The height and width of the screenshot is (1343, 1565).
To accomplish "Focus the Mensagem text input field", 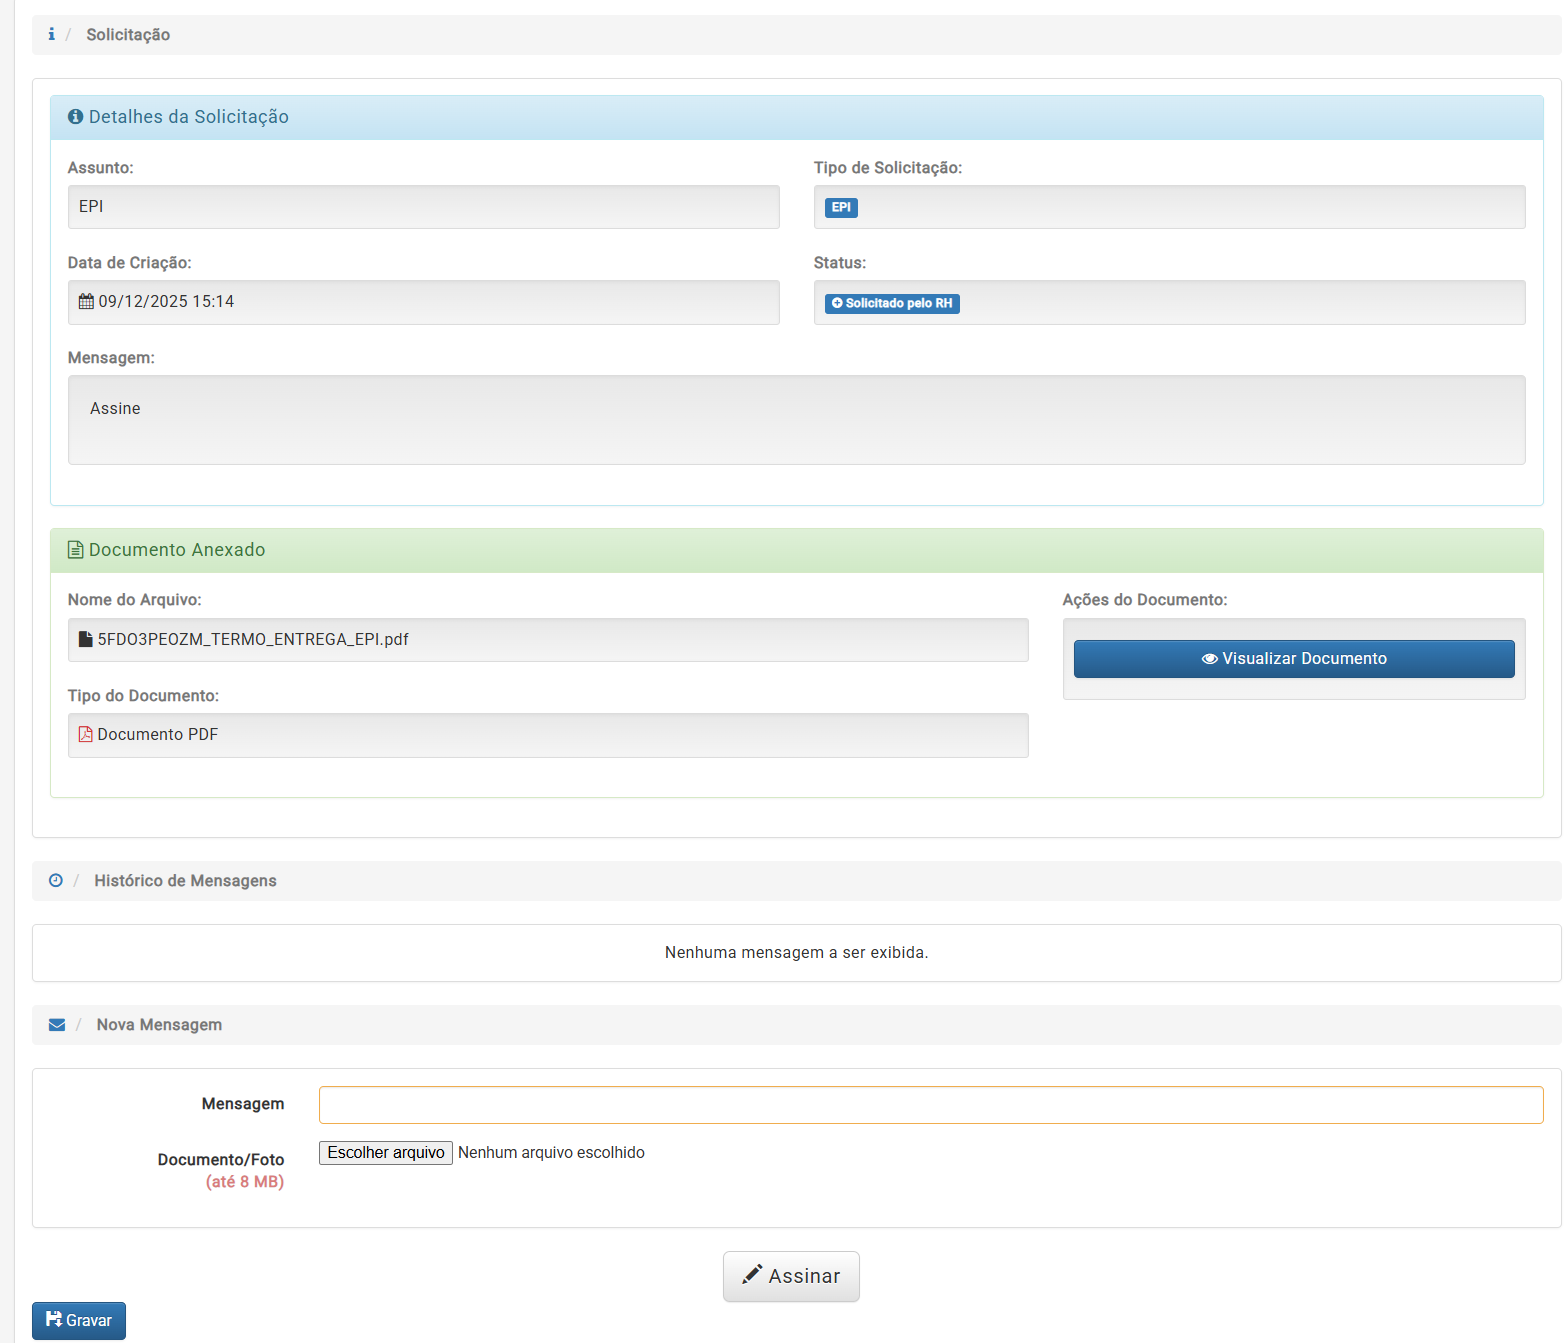I will (930, 1105).
